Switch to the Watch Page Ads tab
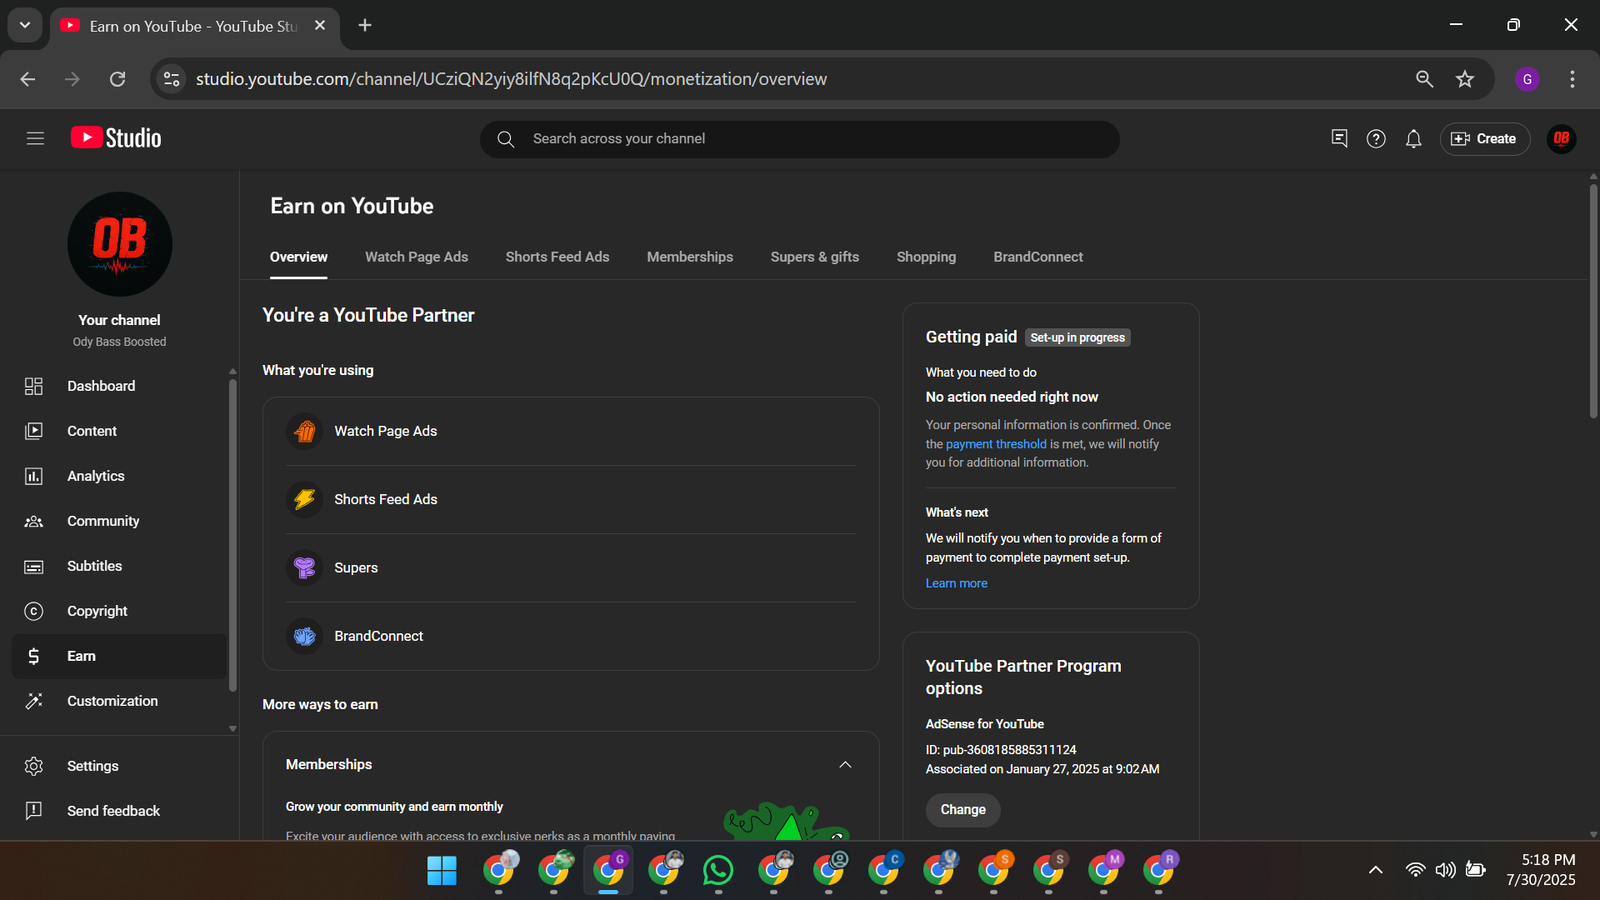Screen dimensions: 1600x900 tap(416, 257)
